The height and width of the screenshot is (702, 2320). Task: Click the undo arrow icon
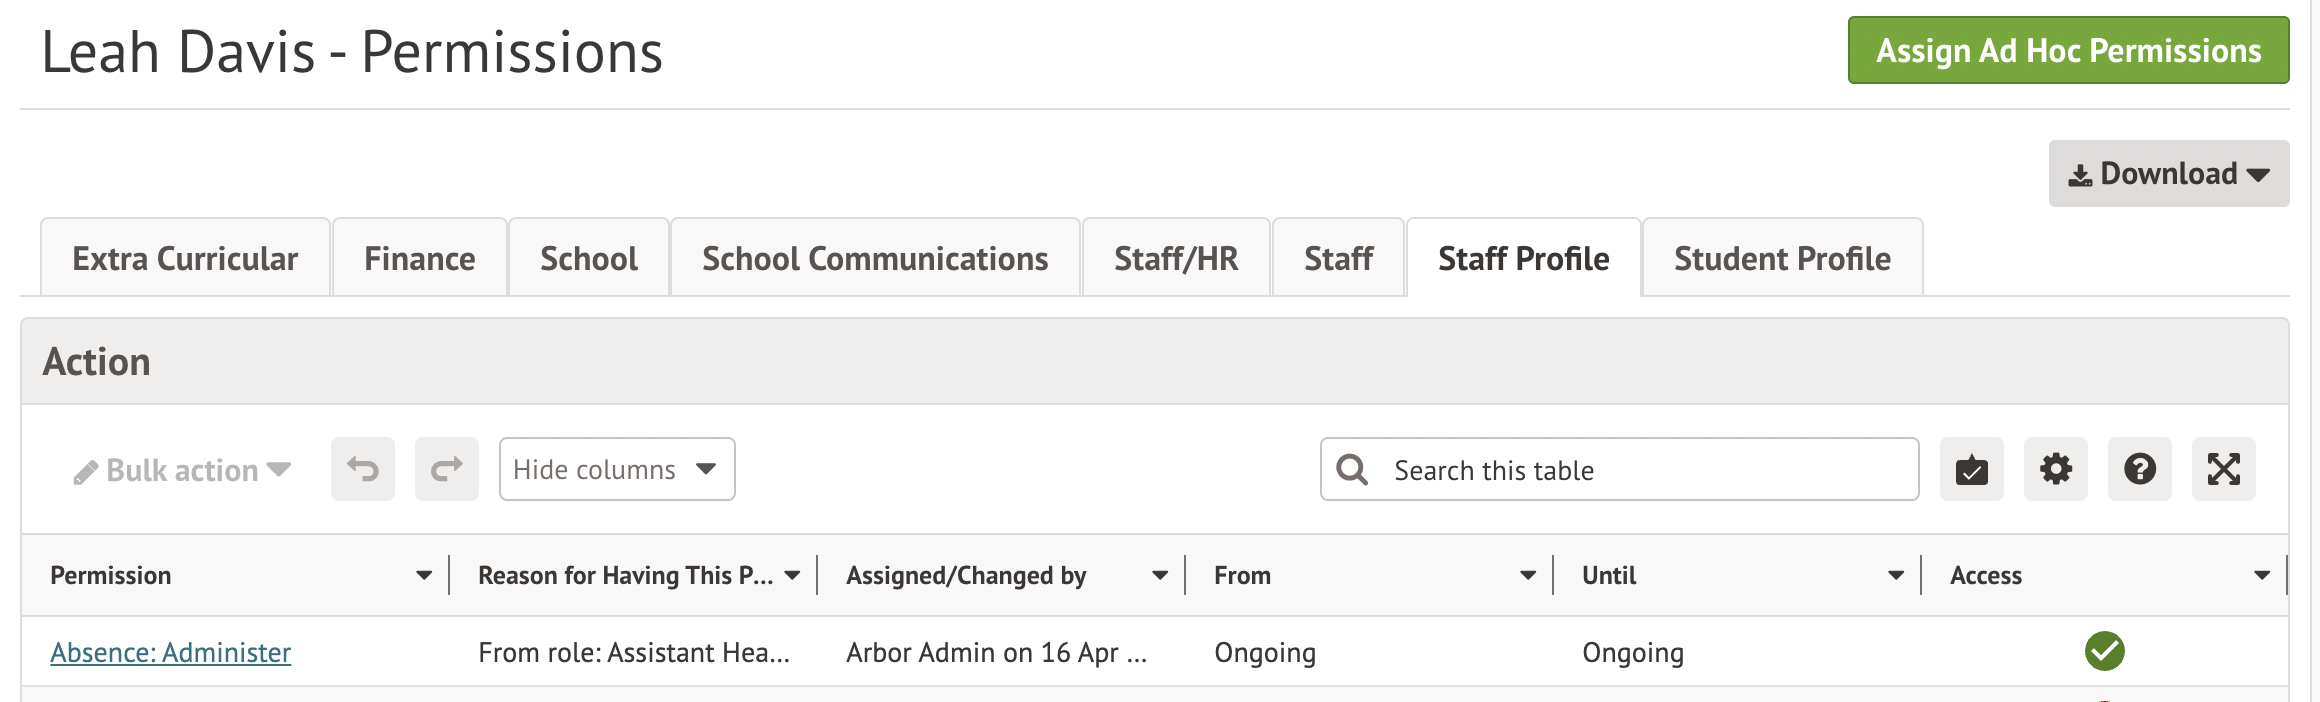363,469
